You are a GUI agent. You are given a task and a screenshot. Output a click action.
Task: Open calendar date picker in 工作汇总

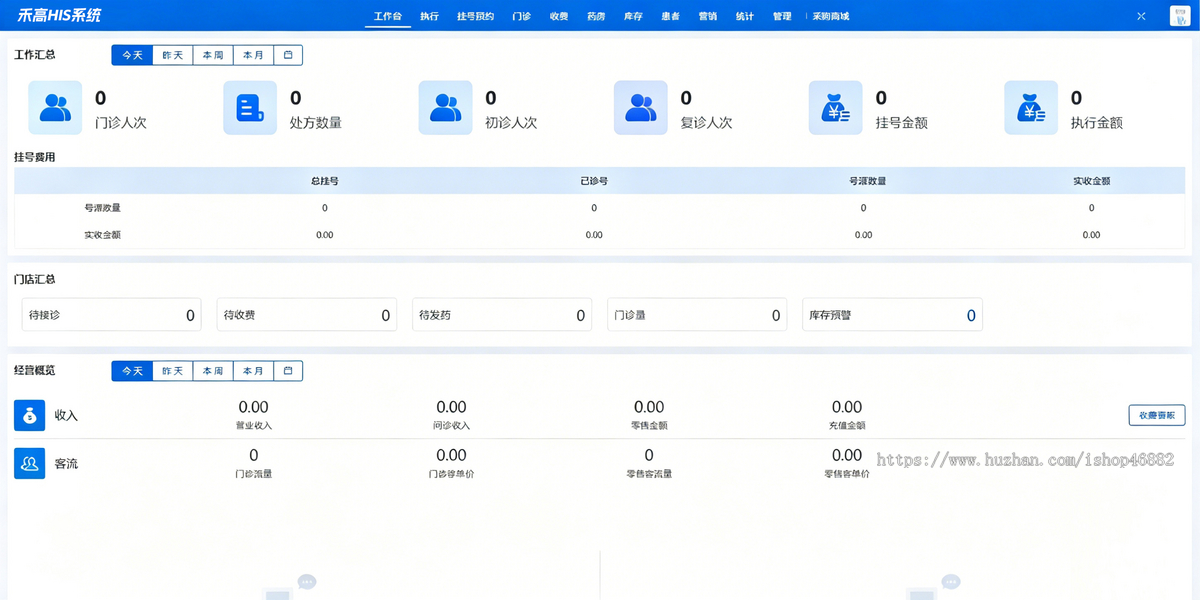[288, 55]
